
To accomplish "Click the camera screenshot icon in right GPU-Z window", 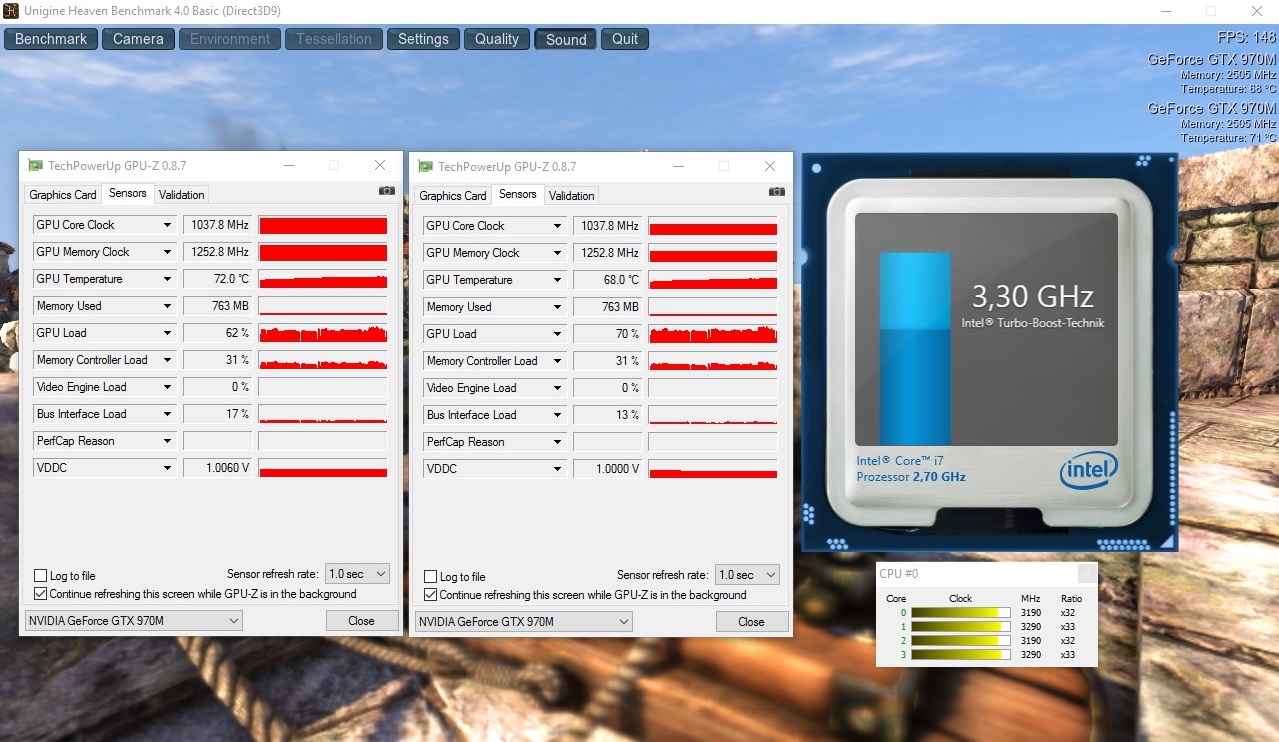I will pos(776,191).
